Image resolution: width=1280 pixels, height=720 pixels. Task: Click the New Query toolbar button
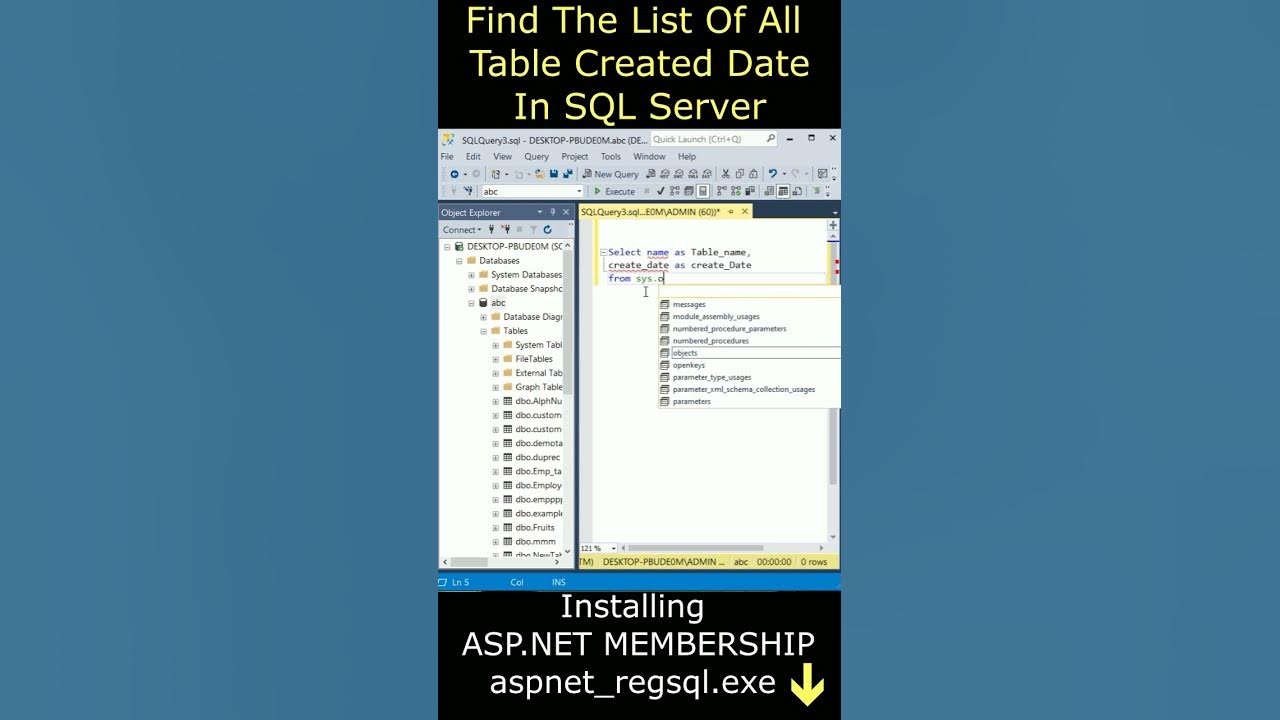(610, 174)
